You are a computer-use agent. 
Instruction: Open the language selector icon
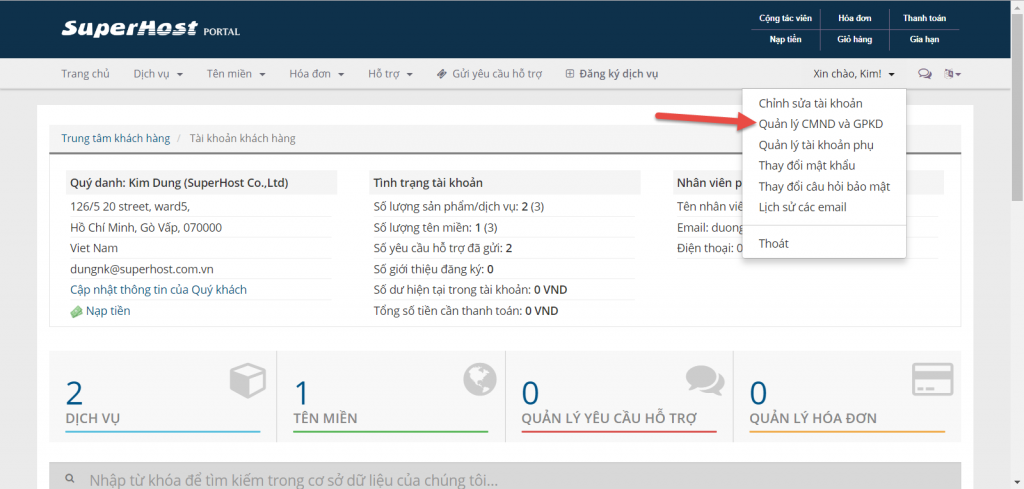952,74
